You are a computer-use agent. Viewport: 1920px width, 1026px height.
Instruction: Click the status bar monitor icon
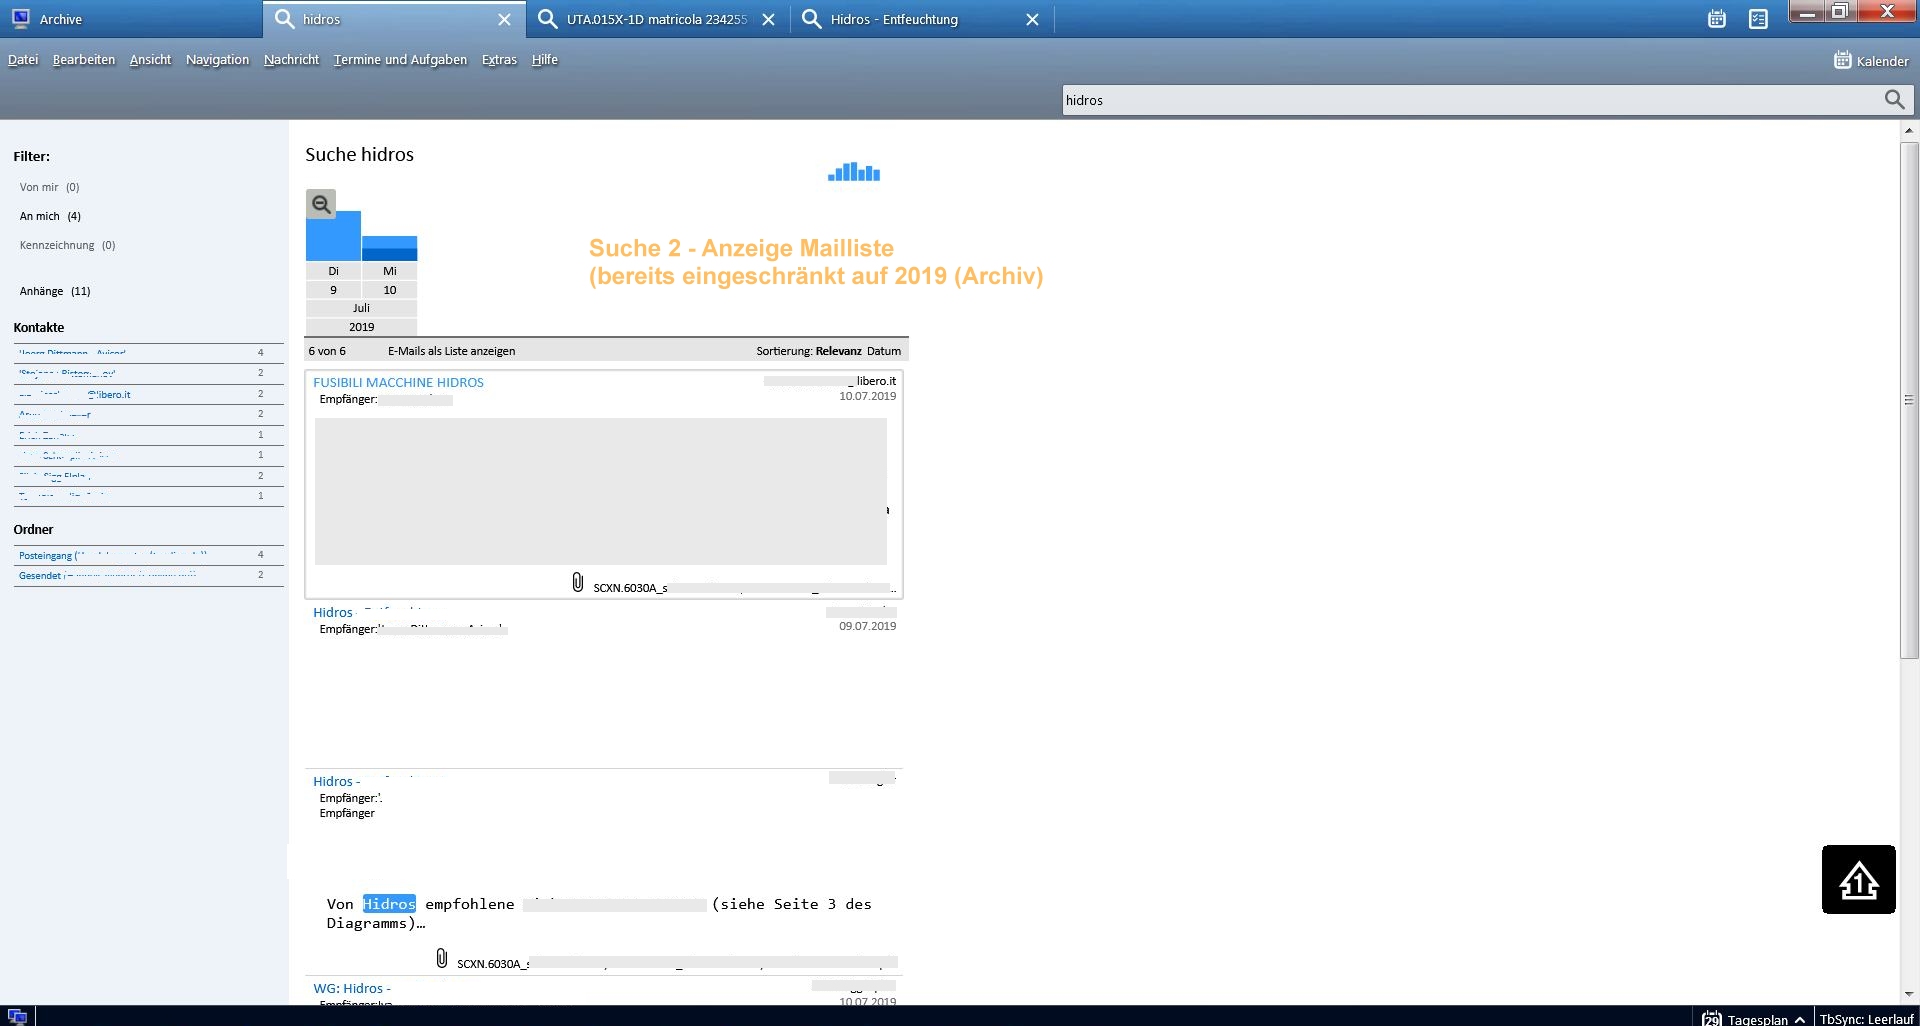coord(17,1017)
